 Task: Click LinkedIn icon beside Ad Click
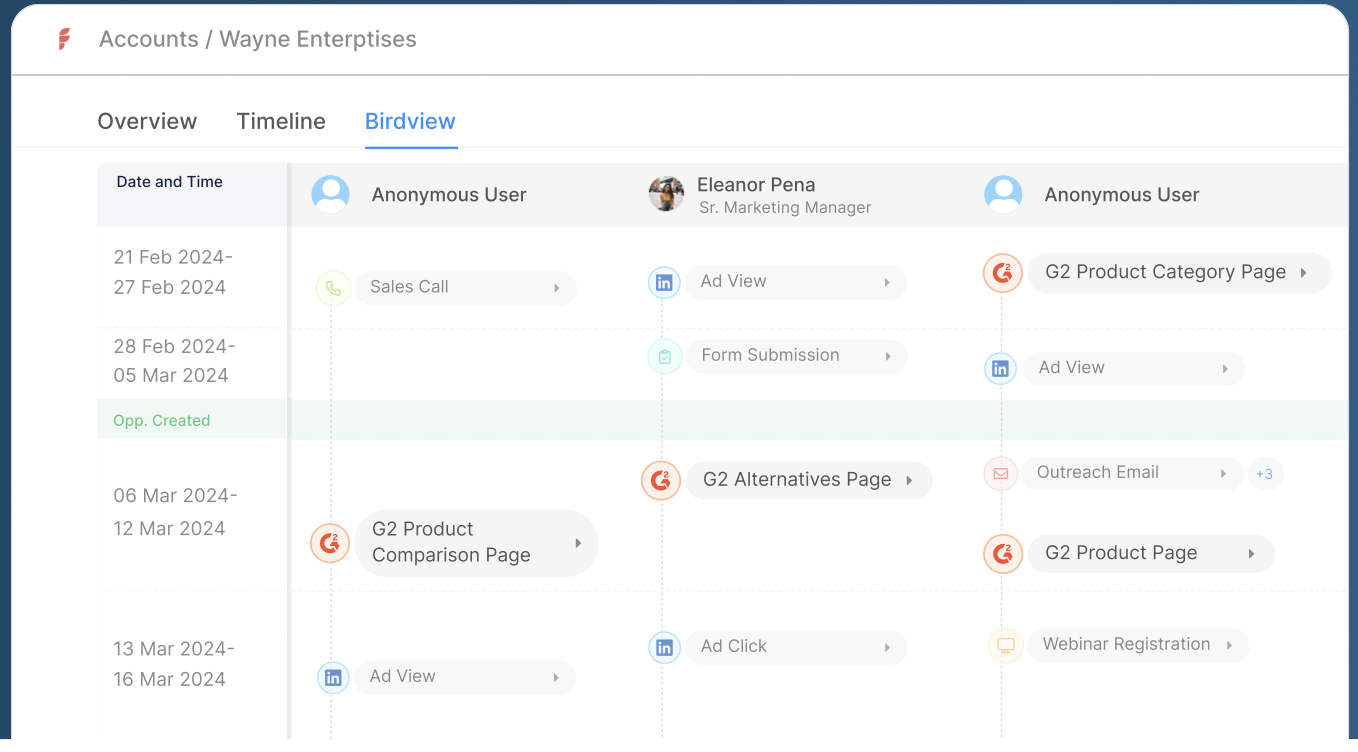tap(664, 647)
